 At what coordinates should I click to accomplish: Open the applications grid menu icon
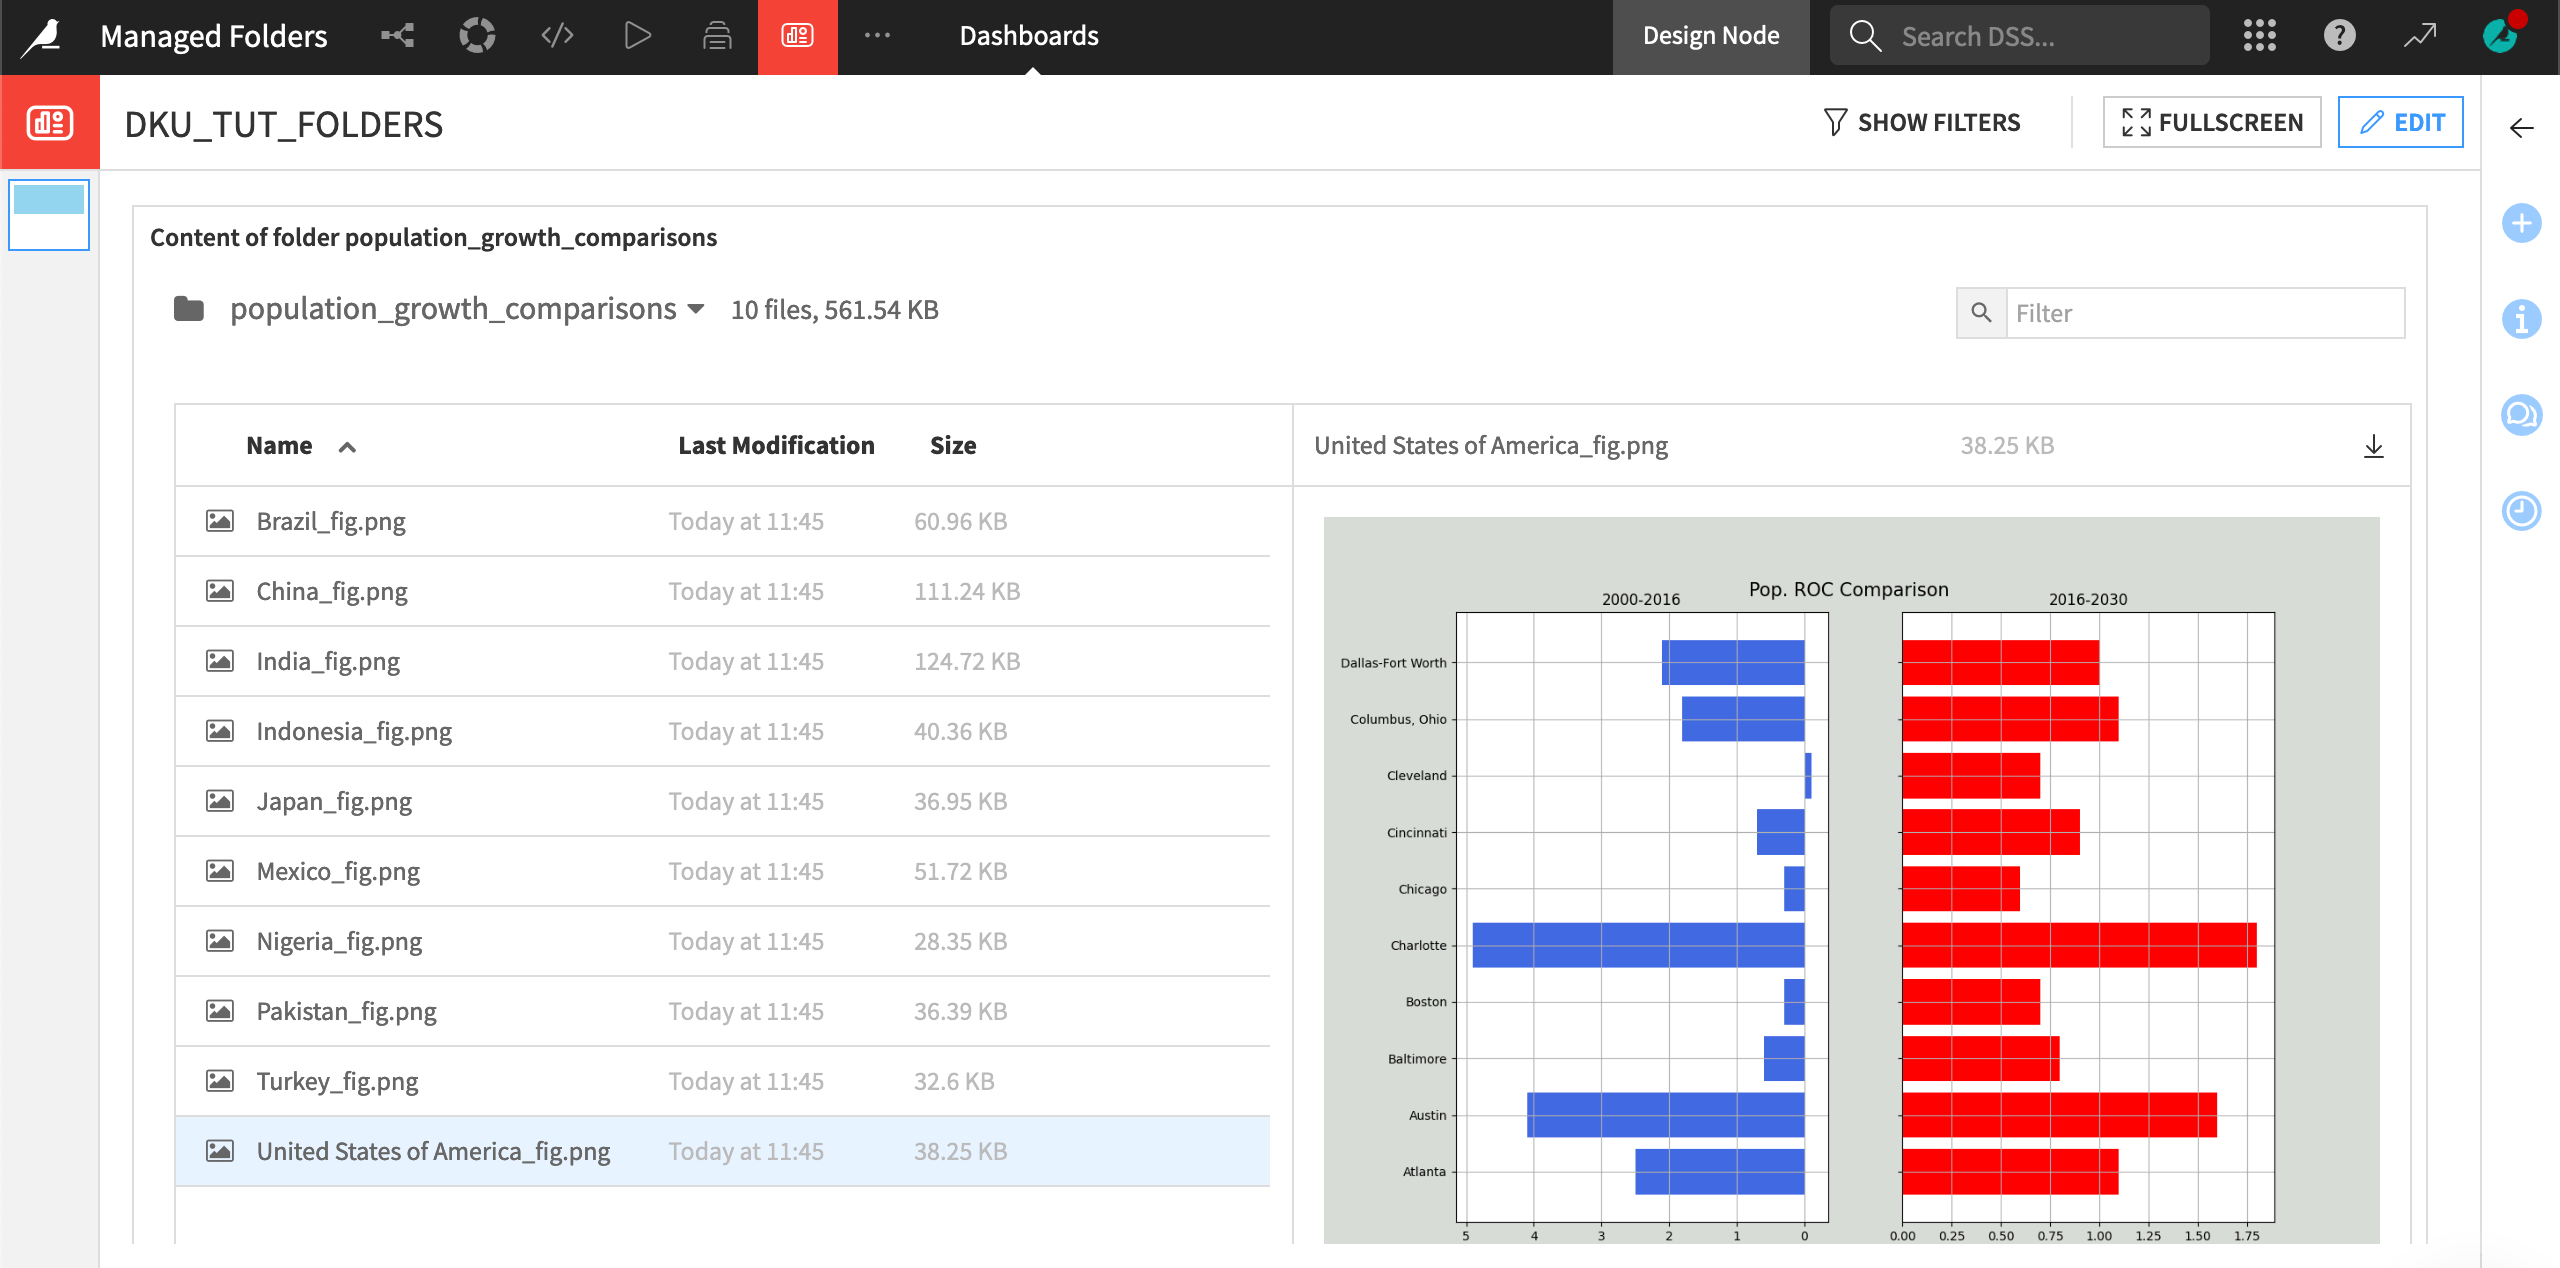click(x=2259, y=36)
